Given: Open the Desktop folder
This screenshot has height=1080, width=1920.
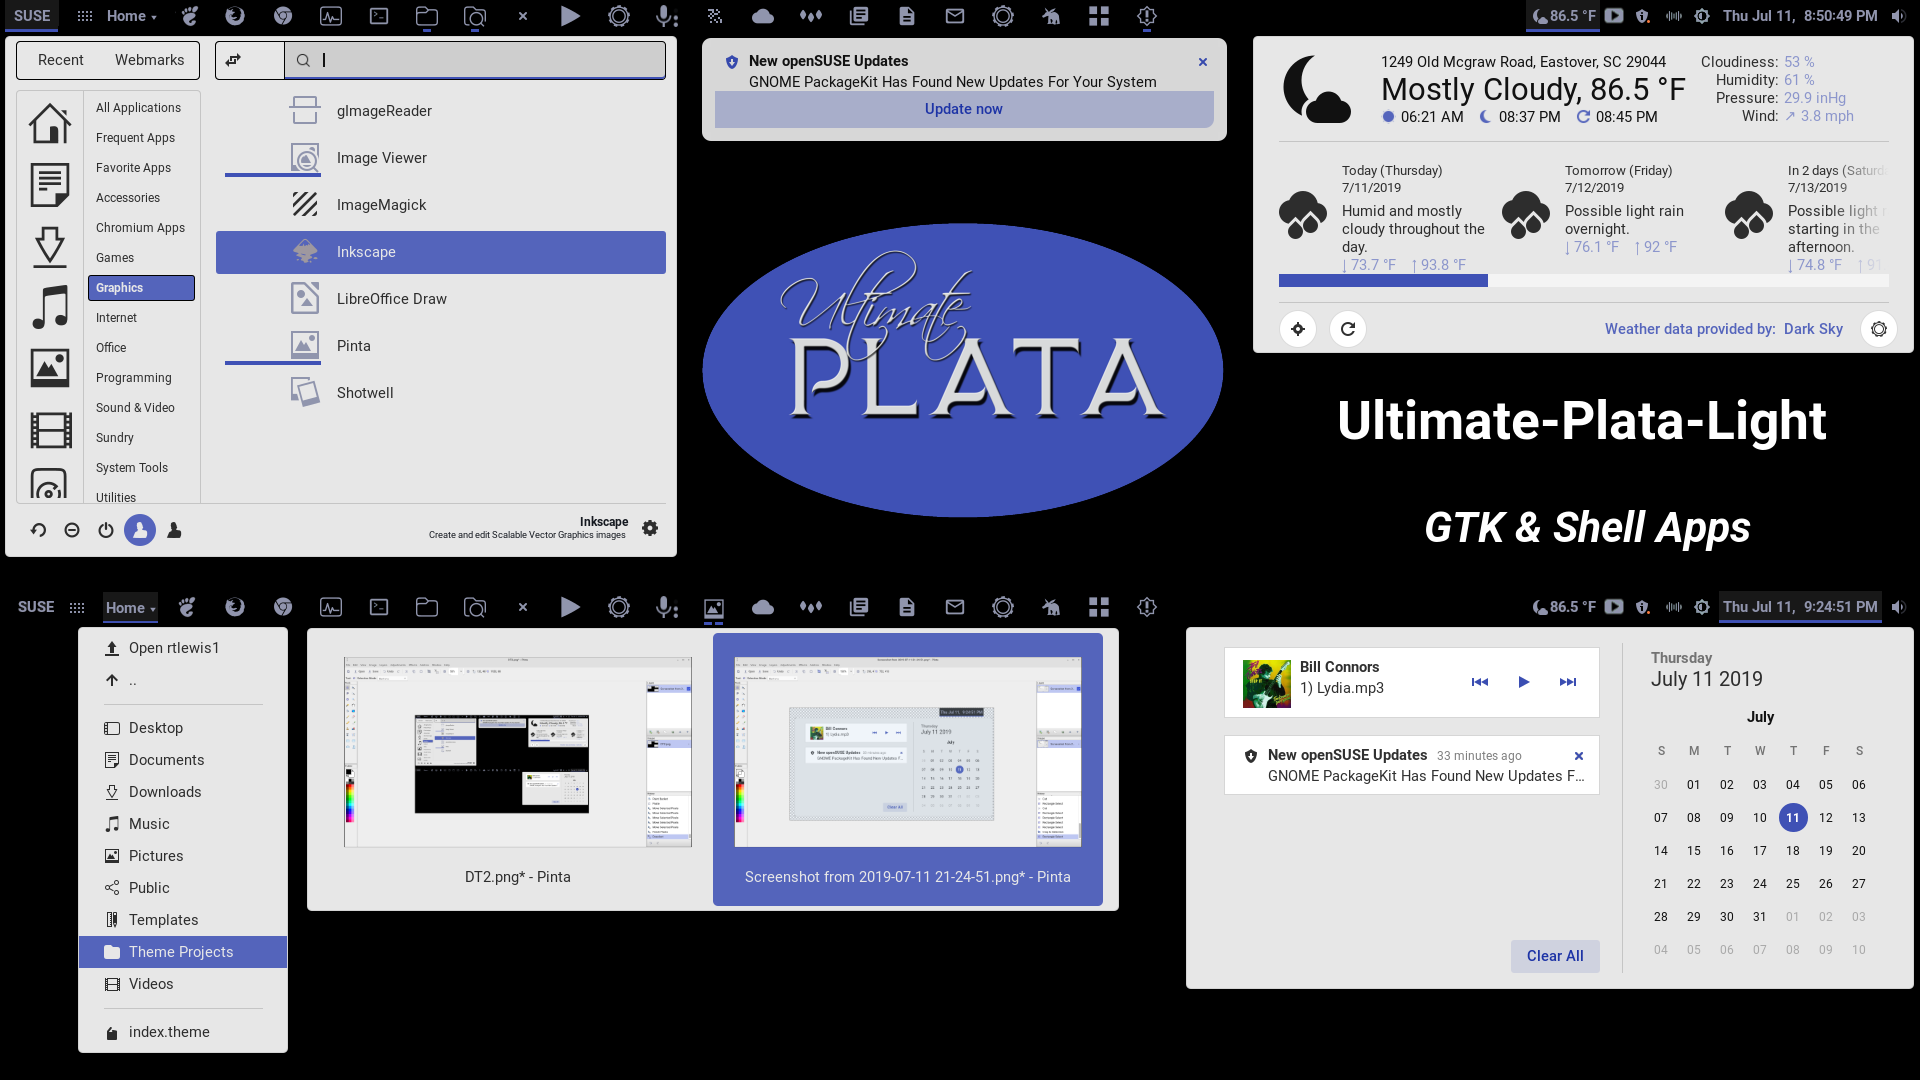Looking at the screenshot, I should click(183, 728).
